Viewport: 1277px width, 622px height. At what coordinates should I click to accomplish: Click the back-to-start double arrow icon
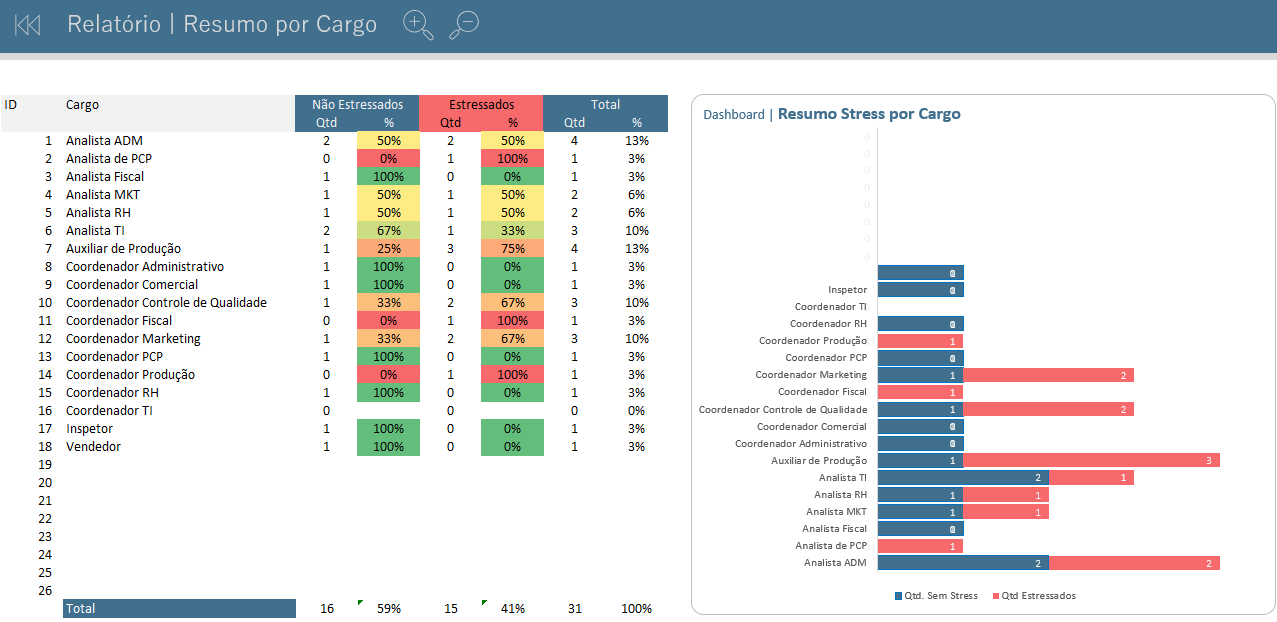click(x=28, y=25)
